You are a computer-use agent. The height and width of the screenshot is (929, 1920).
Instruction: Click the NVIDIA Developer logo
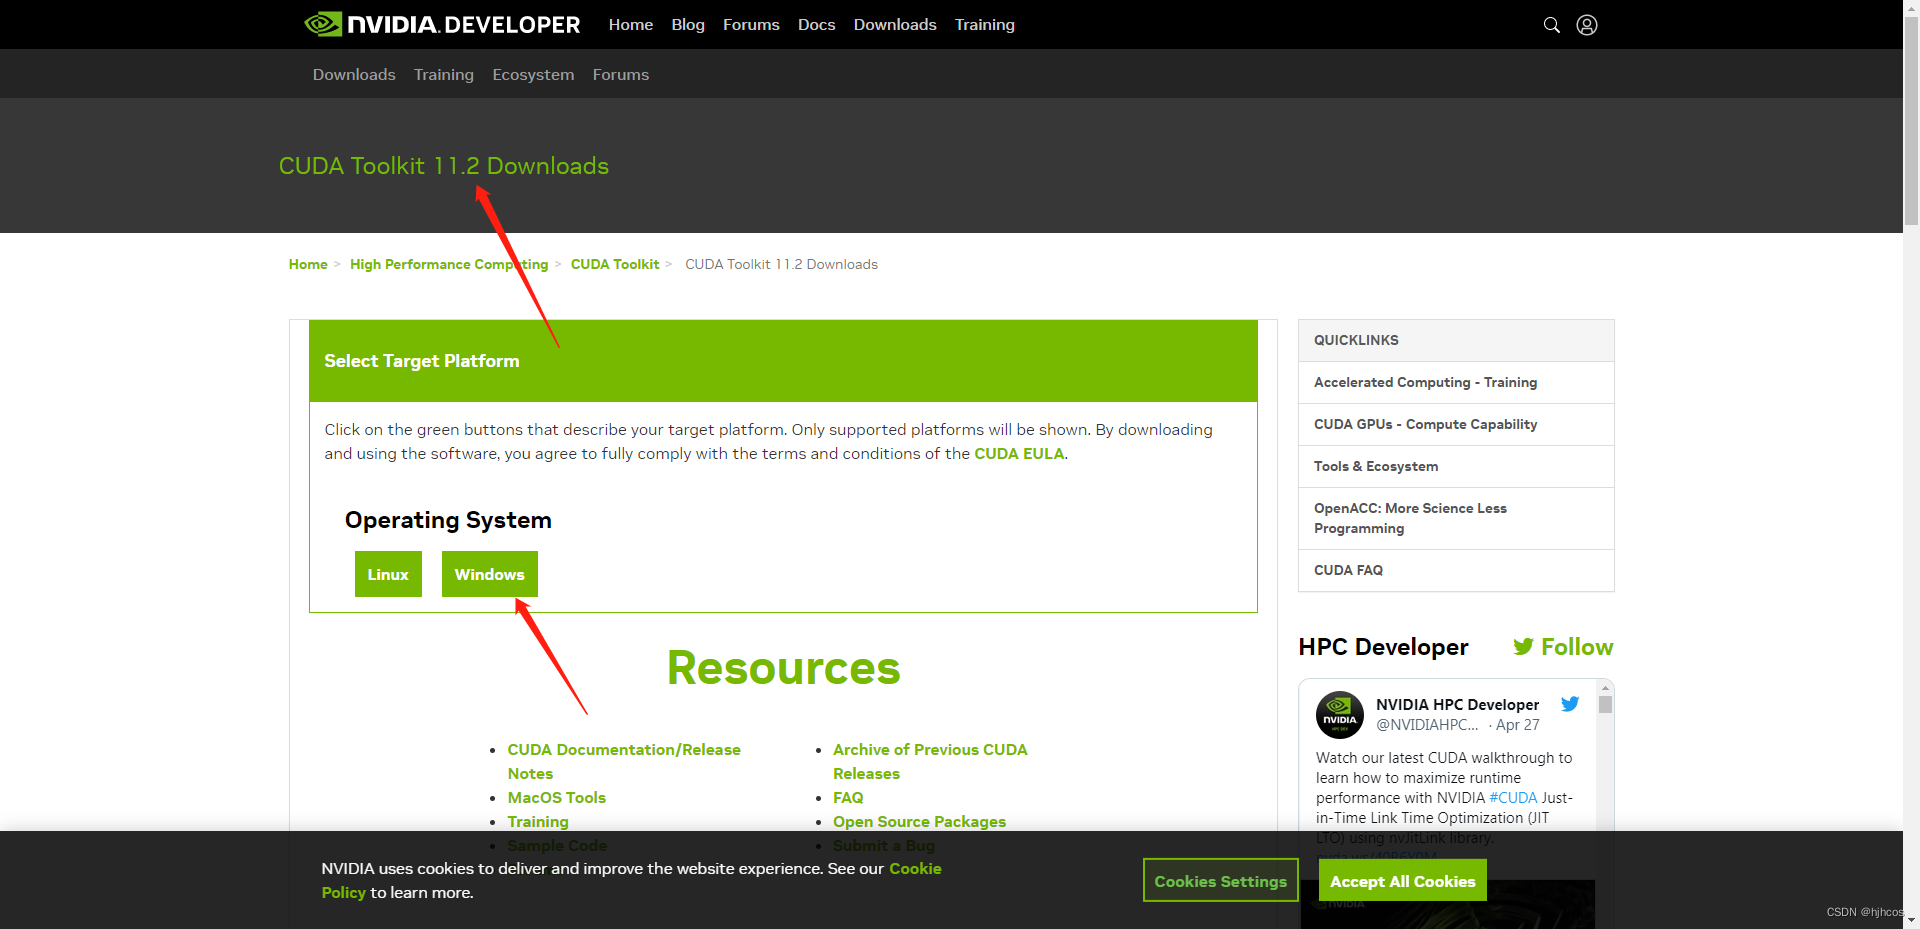click(x=442, y=24)
